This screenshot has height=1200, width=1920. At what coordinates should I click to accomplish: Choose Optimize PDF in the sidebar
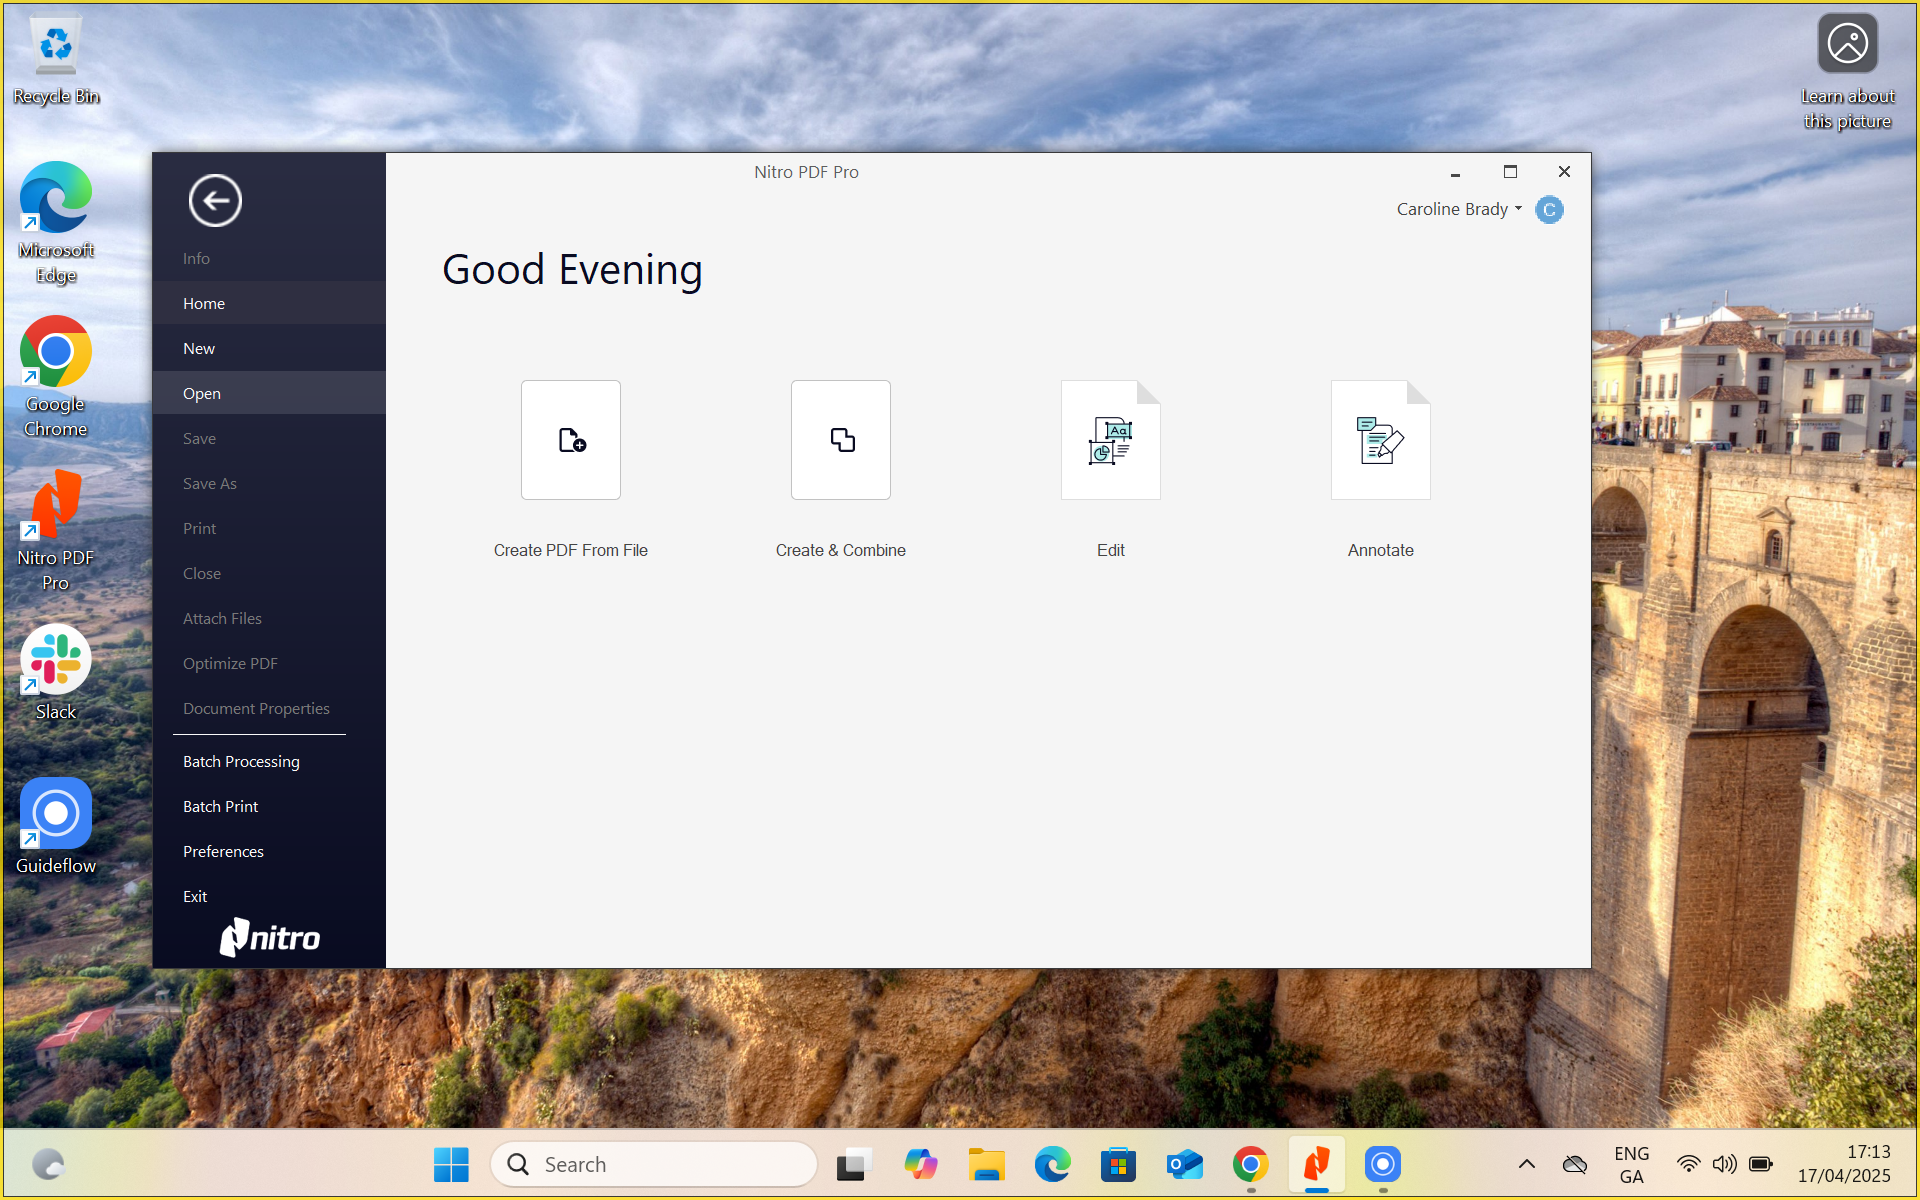(269, 663)
